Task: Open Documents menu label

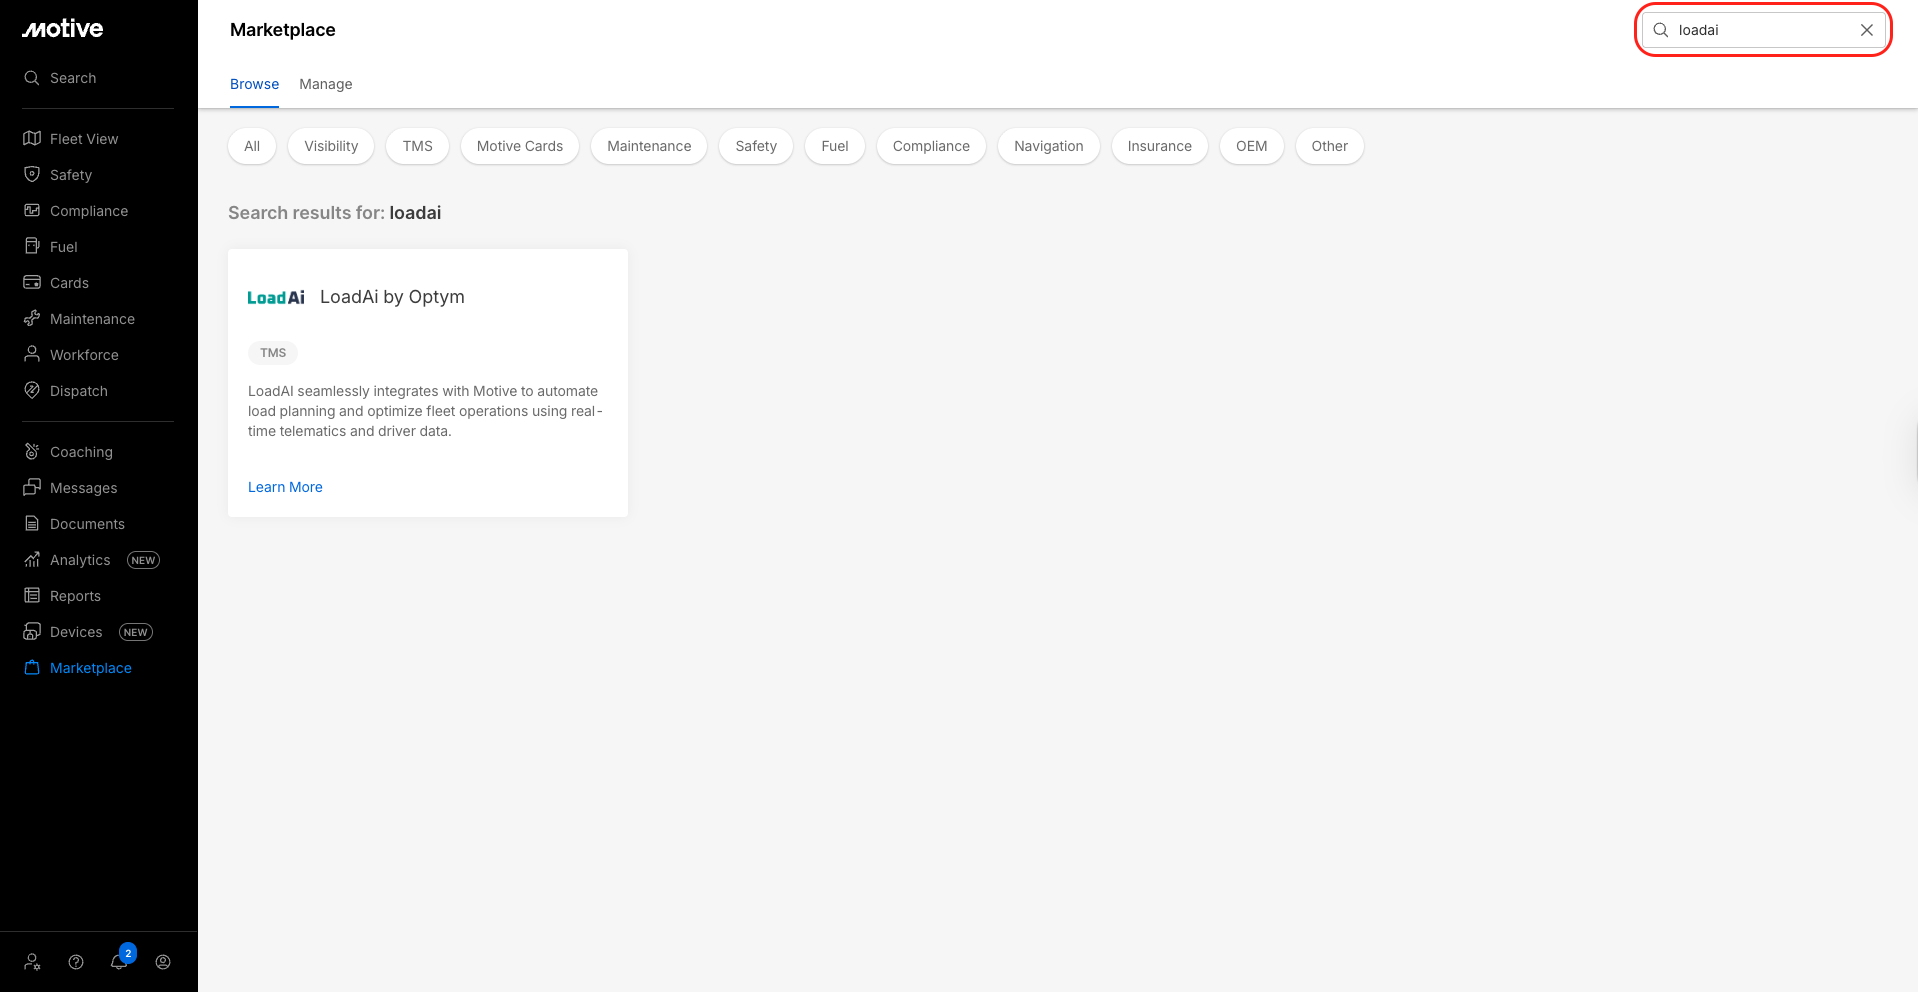Action: (x=87, y=524)
